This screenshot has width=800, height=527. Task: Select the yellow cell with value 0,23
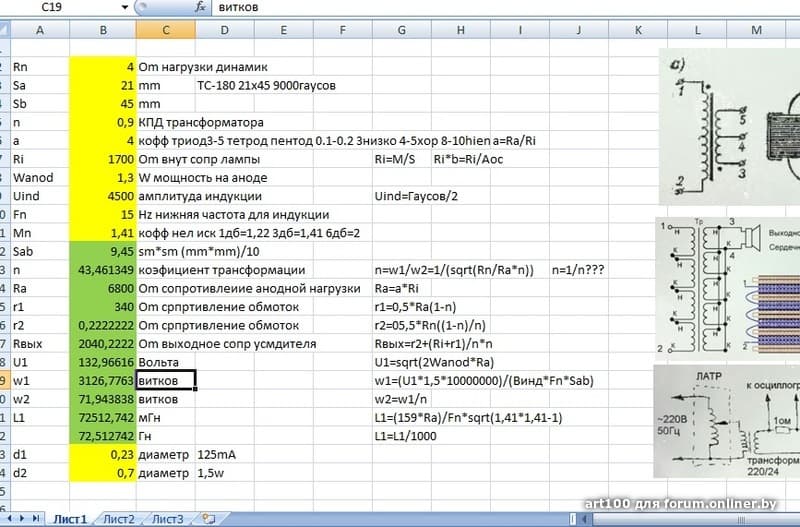[x=103, y=455]
